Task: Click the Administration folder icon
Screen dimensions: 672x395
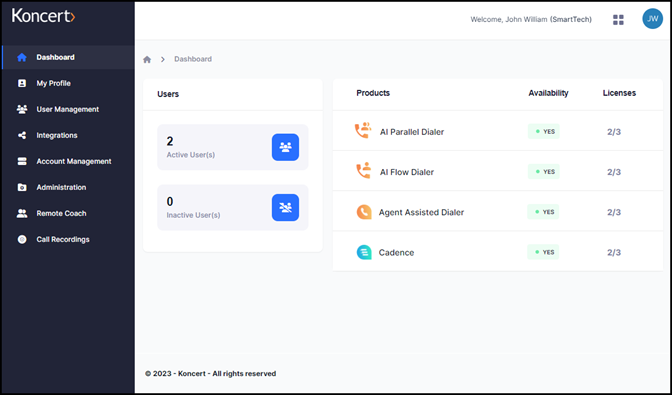Action: coord(22,187)
